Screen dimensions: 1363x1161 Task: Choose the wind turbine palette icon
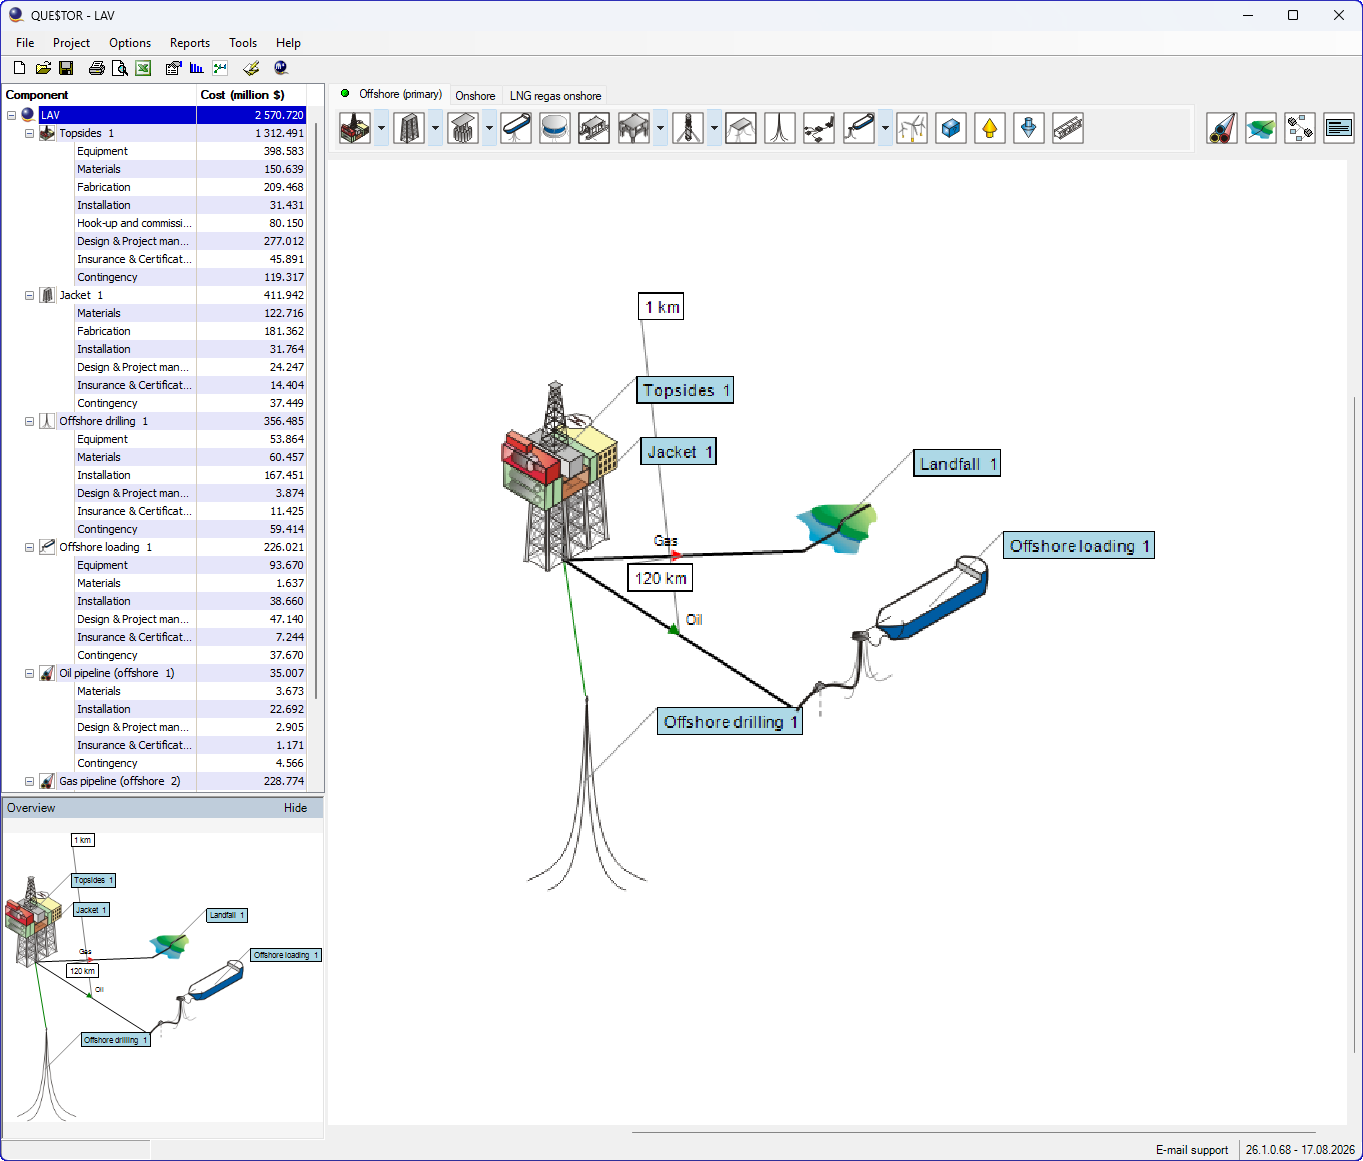pos(912,128)
